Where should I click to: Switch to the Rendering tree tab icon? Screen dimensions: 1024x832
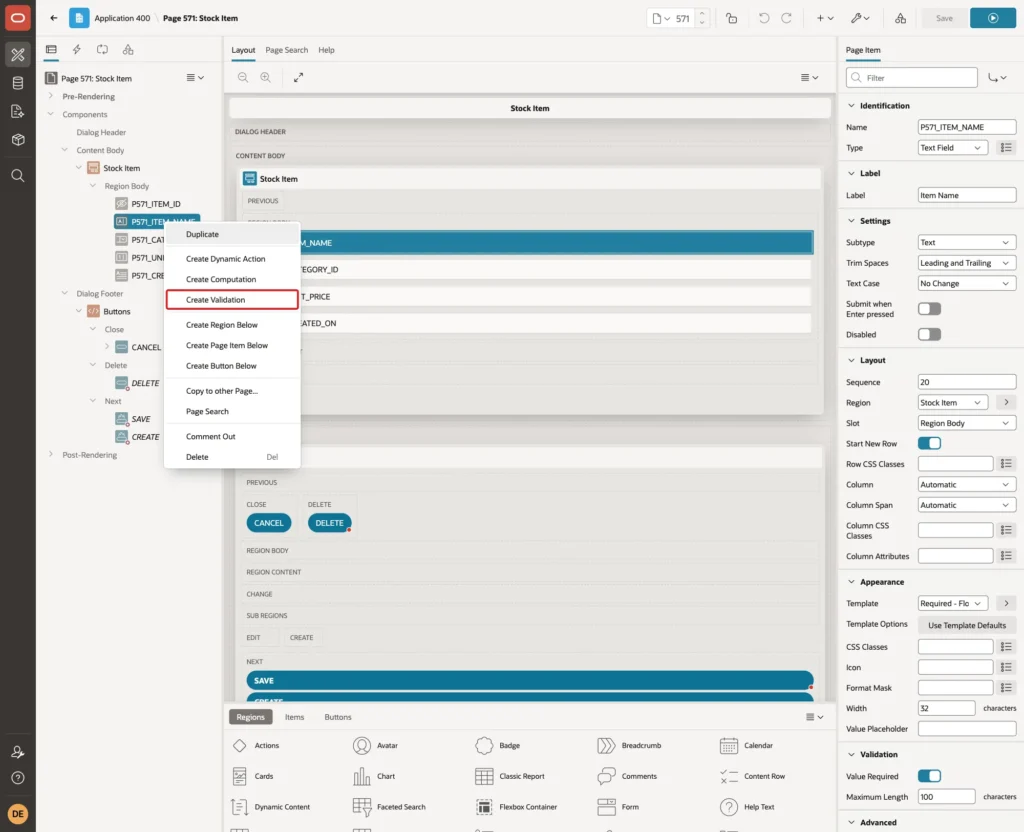(x=51, y=50)
